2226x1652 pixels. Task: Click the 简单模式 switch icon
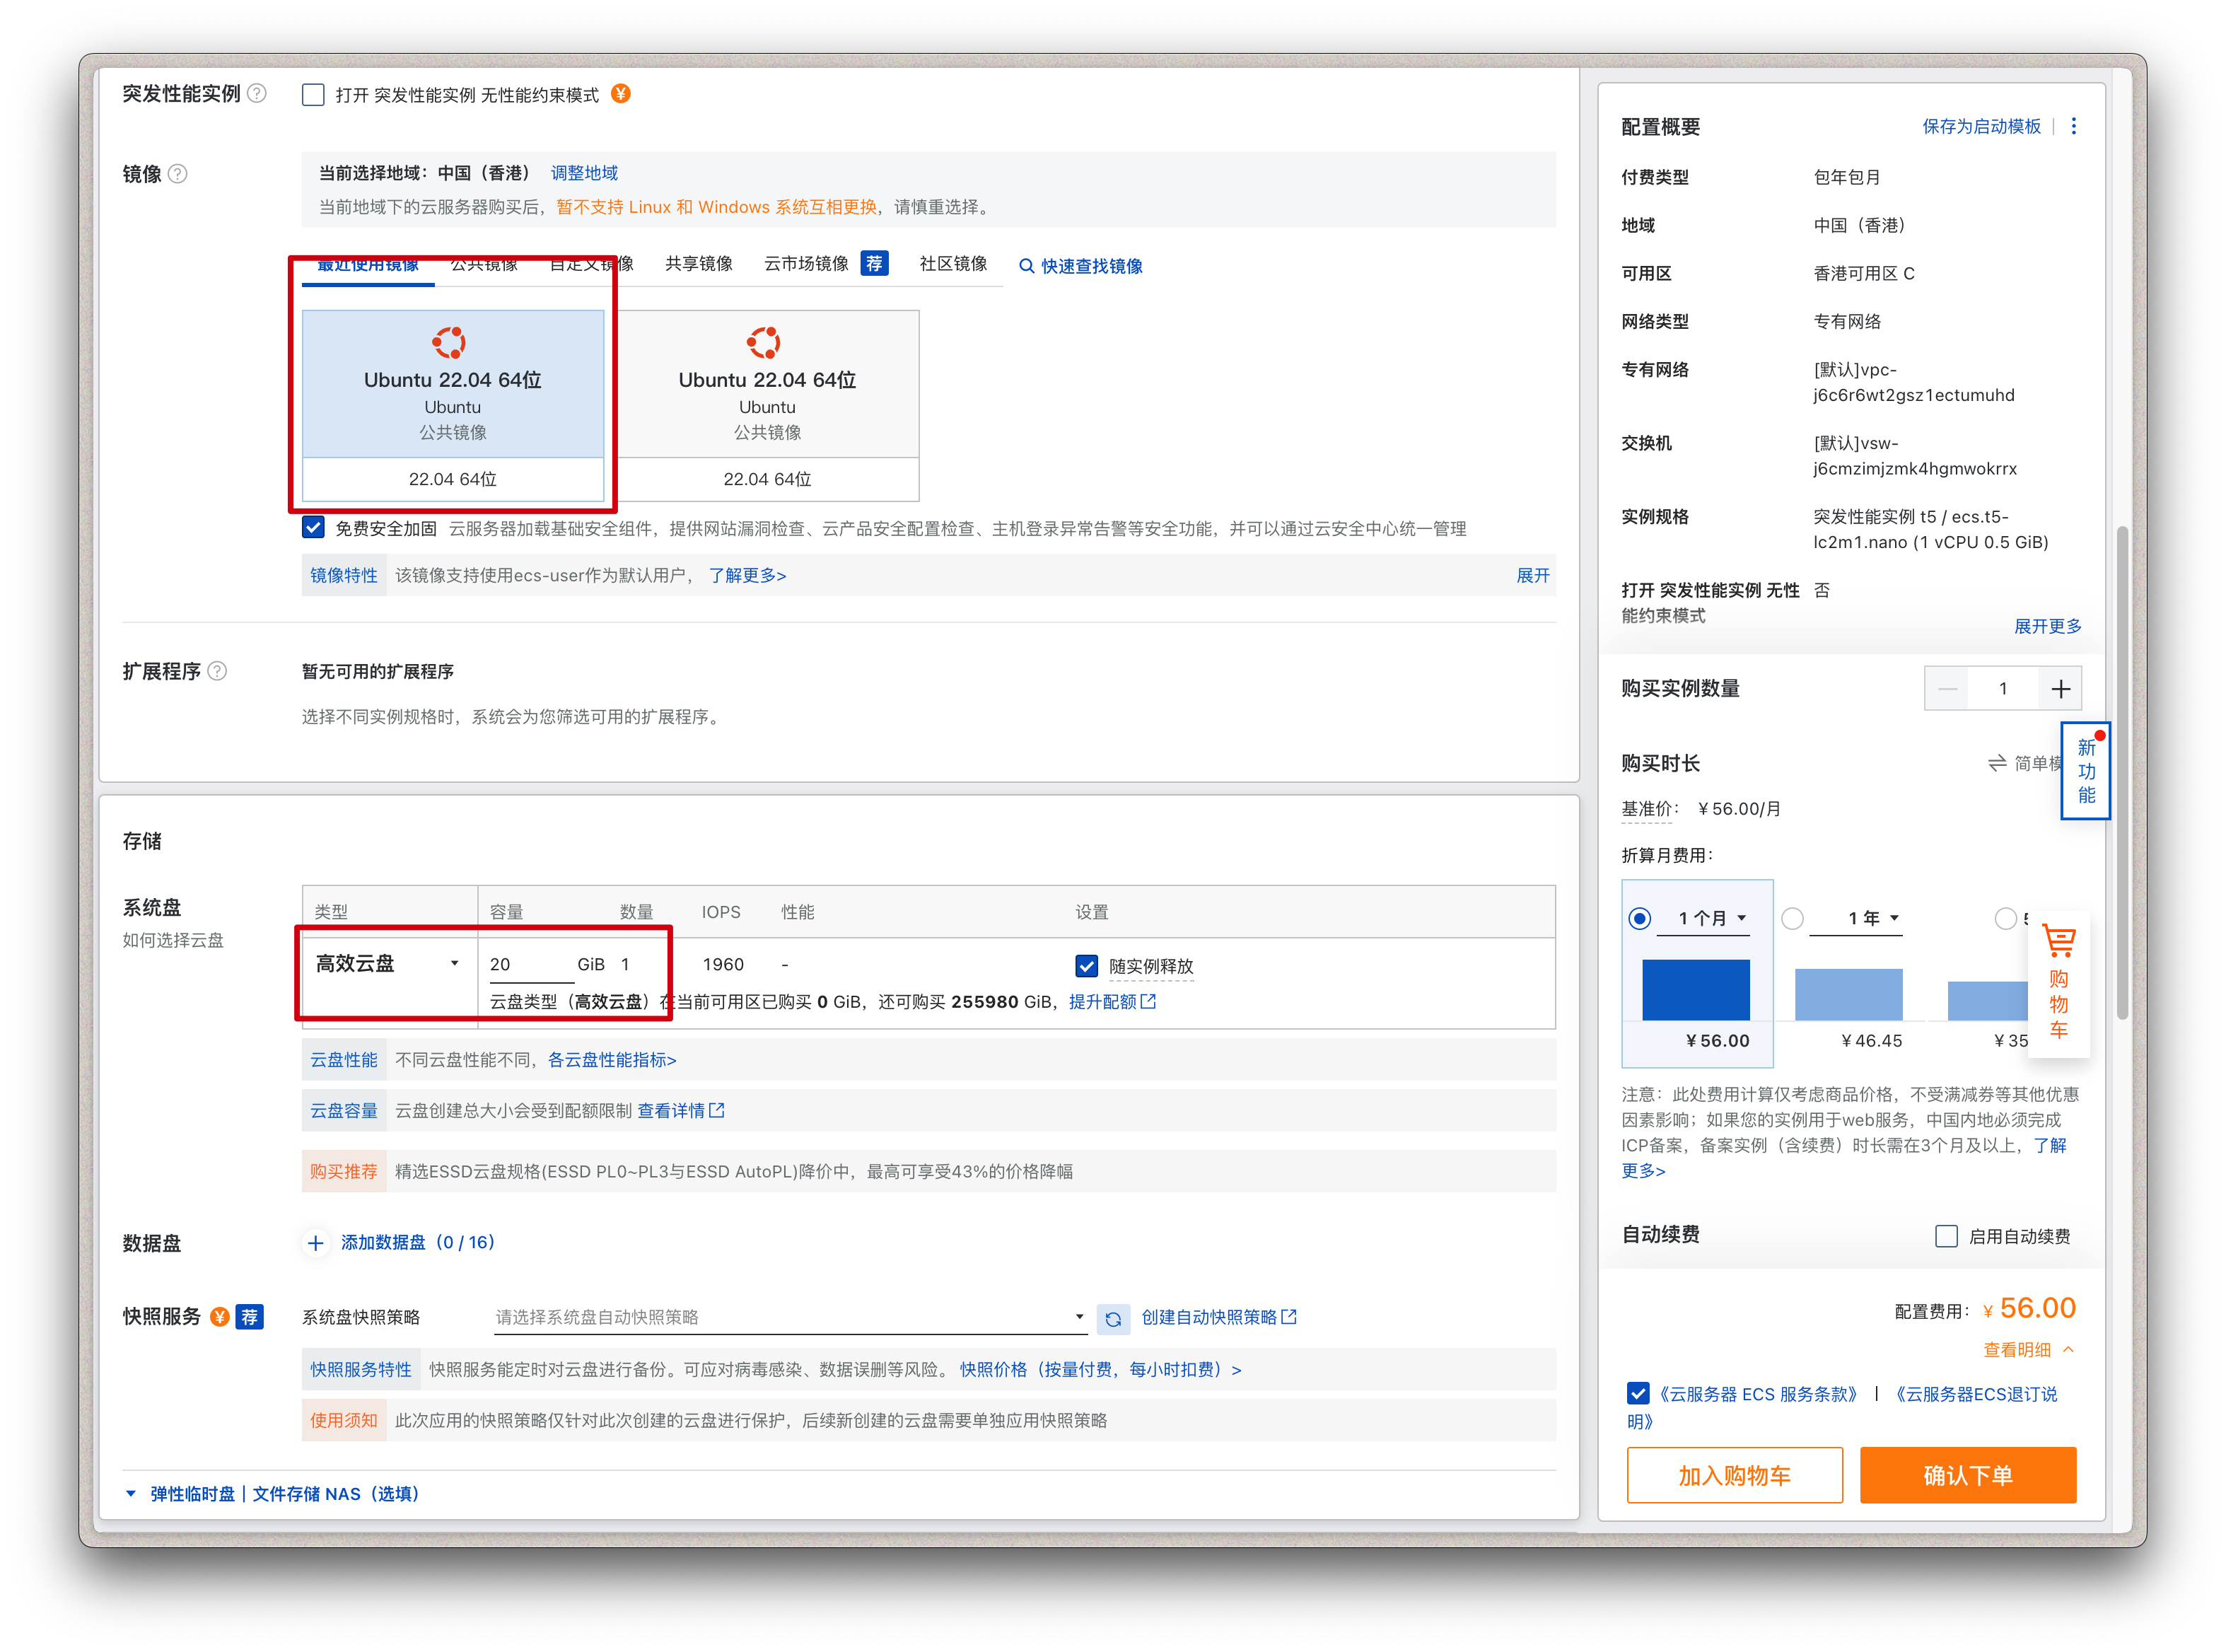(1997, 763)
